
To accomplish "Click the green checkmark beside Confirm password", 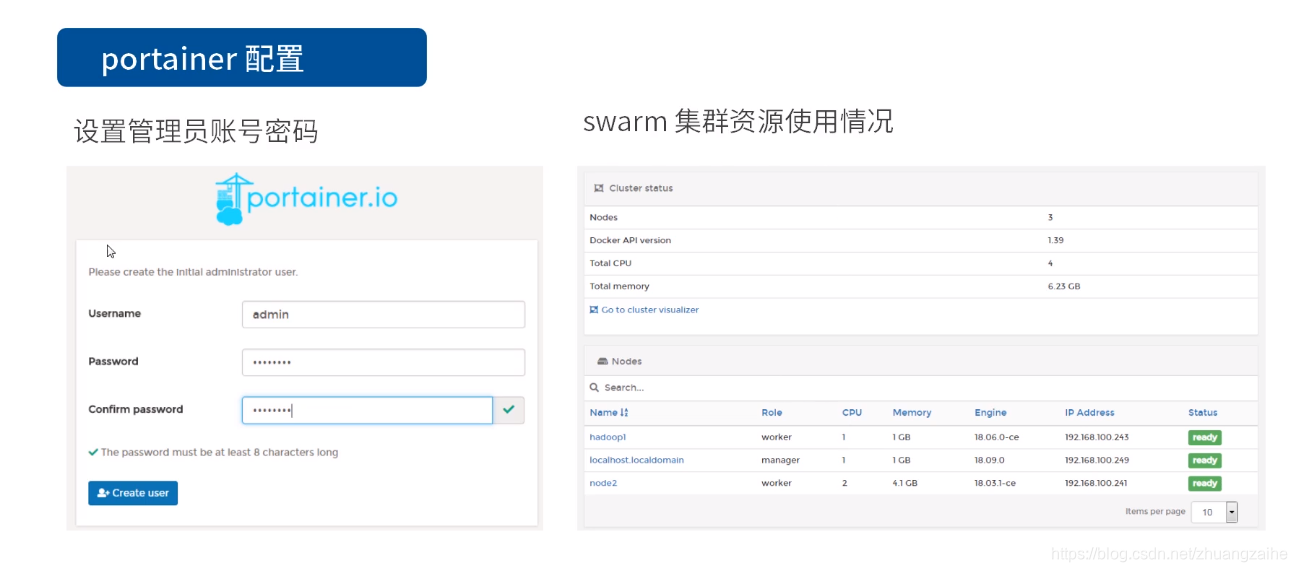I will 509,409.
